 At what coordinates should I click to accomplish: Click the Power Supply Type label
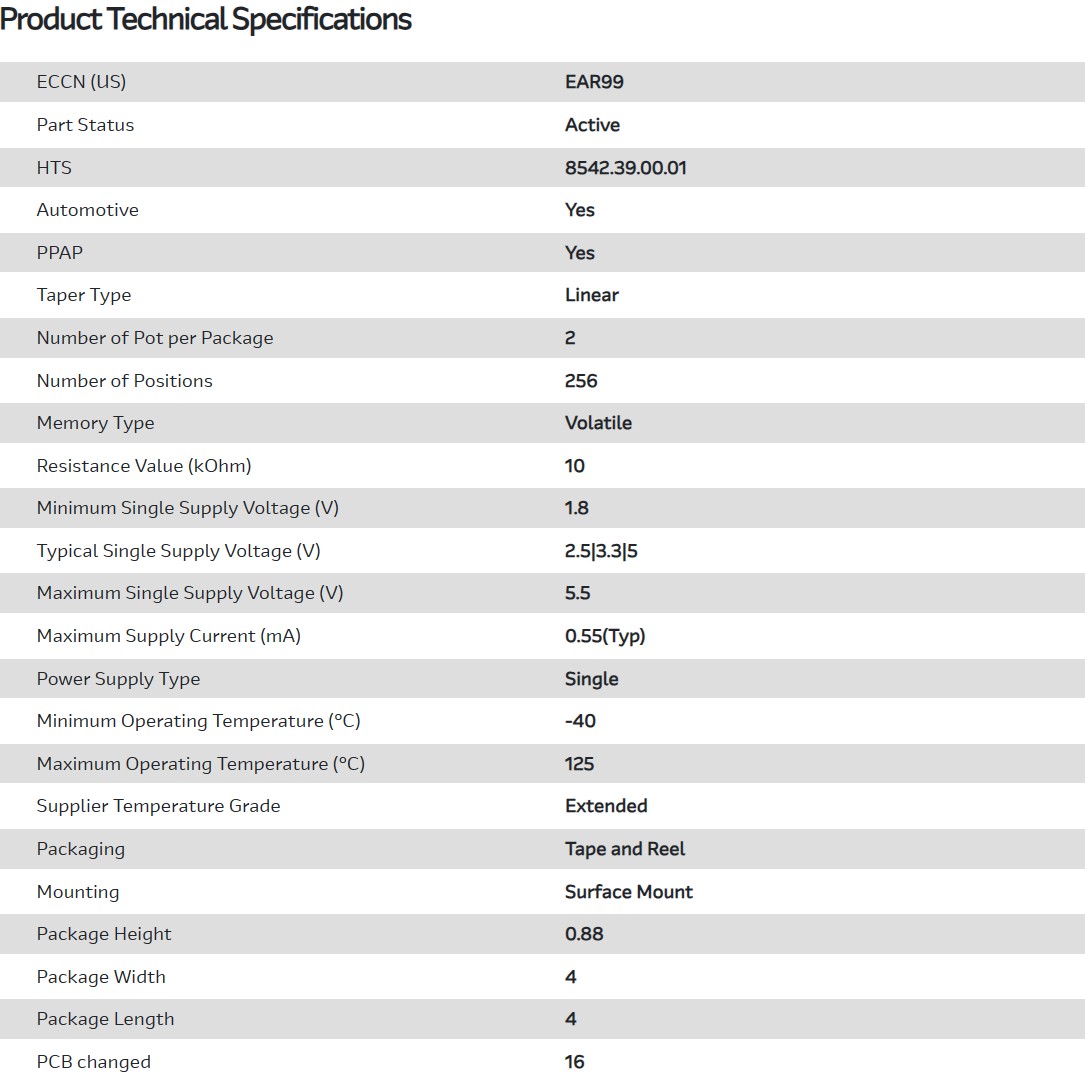click(118, 679)
